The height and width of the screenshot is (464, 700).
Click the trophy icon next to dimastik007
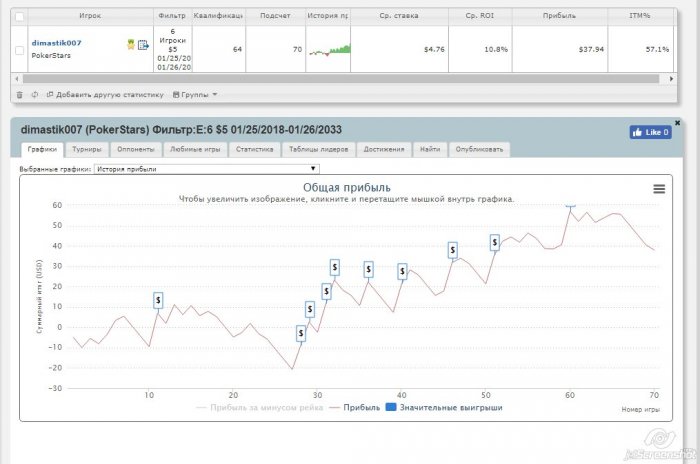pyautogui.click(x=131, y=45)
